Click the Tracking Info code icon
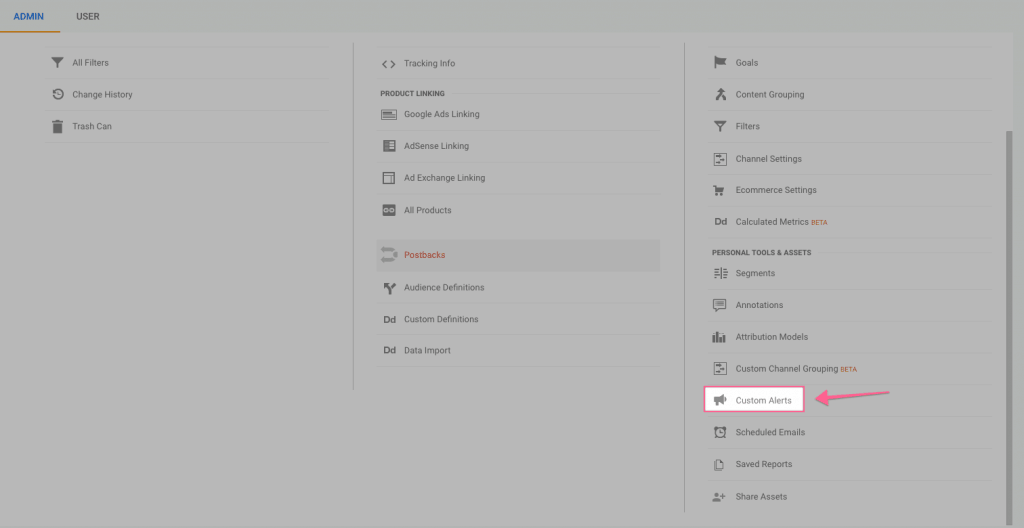Screen dimensions: 1024x528 [x=388, y=64]
